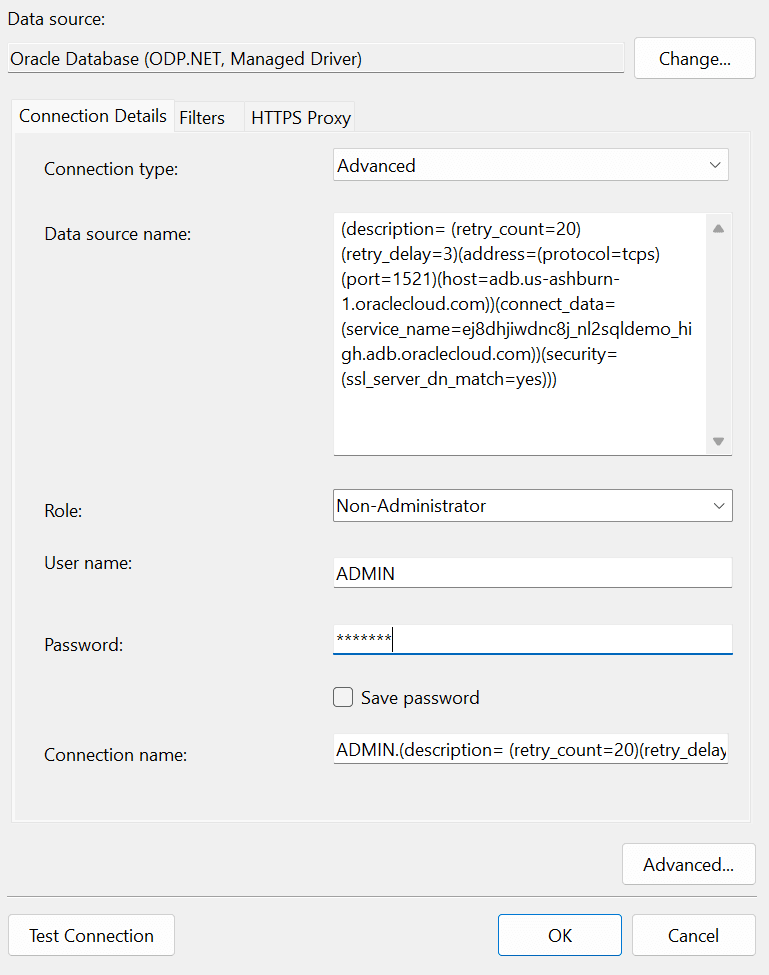Open the Role dropdown showing Non-Administrator
The height and width of the screenshot is (975, 769).
pos(530,505)
